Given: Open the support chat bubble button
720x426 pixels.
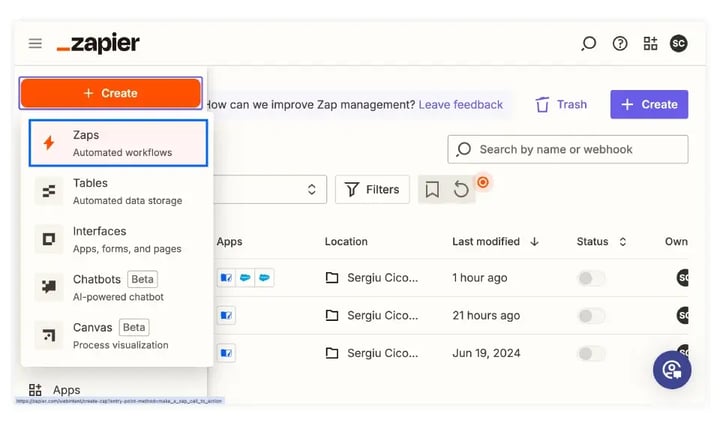Looking at the screenshot, I should point(672,370).
